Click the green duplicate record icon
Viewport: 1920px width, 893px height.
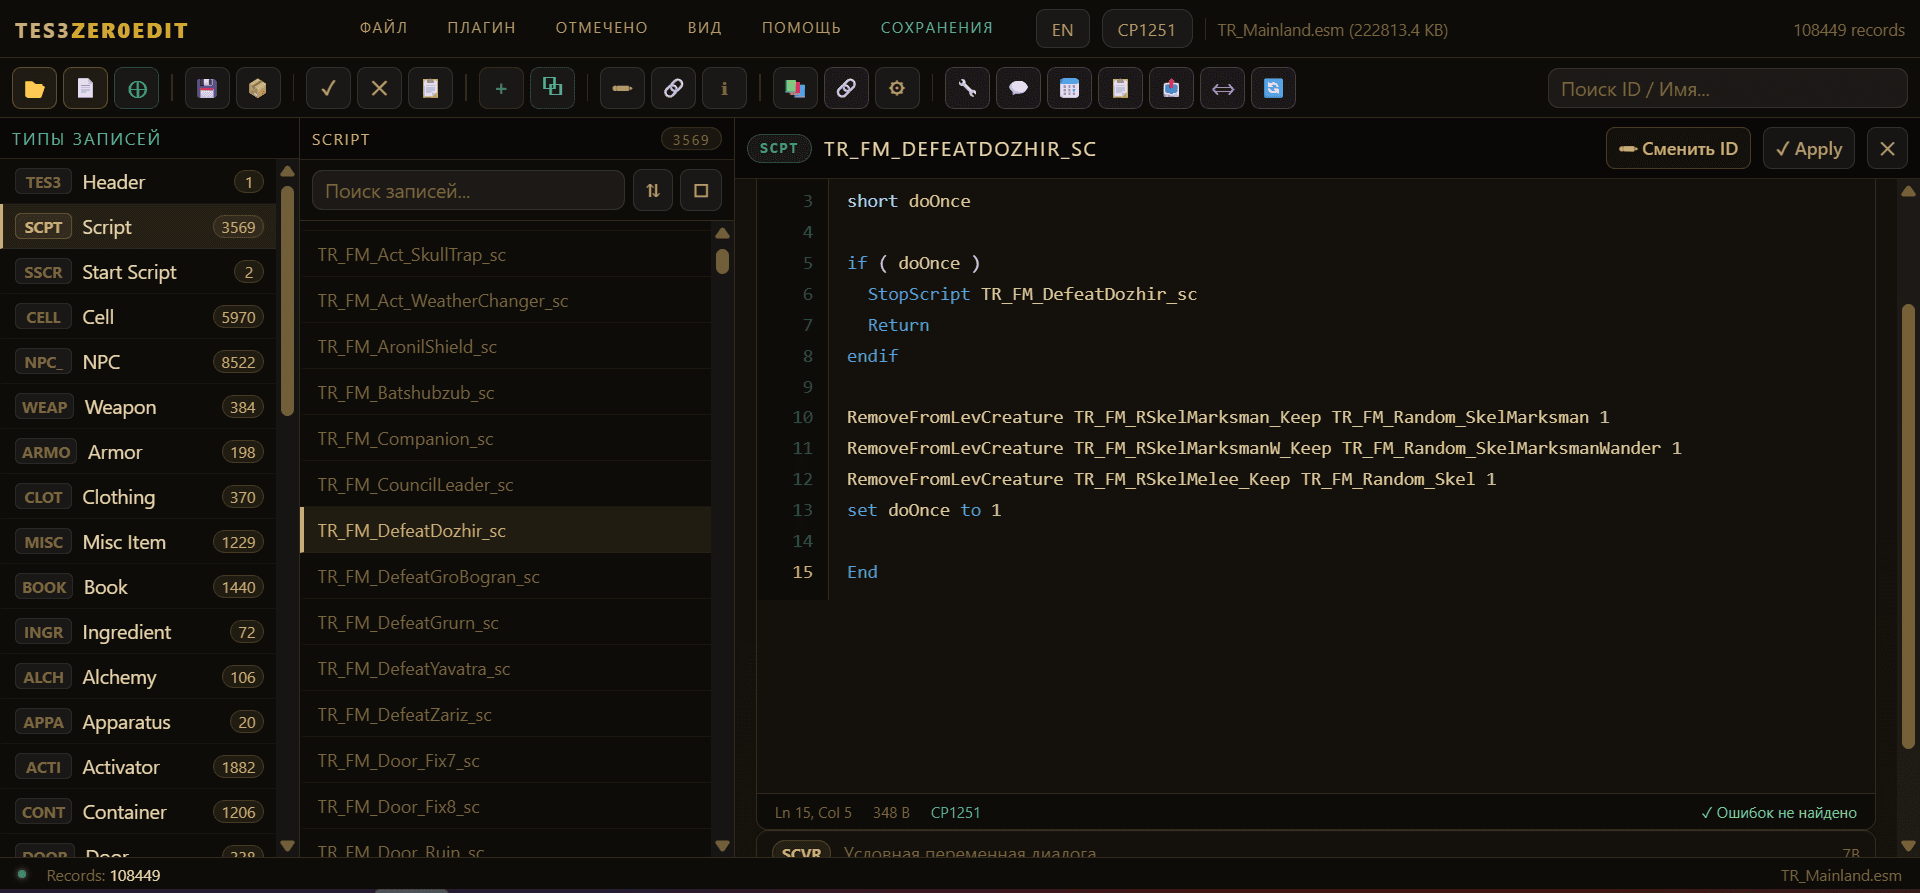point(552,89)
